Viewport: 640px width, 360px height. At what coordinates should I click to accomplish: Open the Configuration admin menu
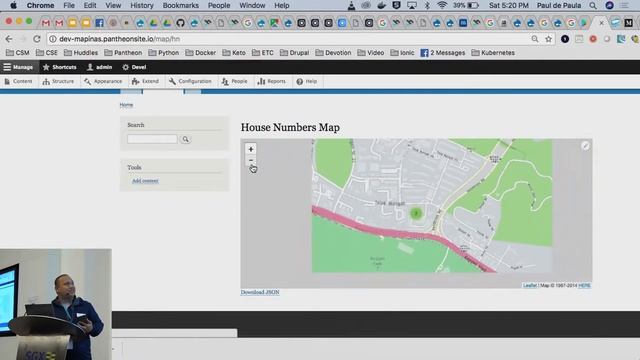pos(190,81)
